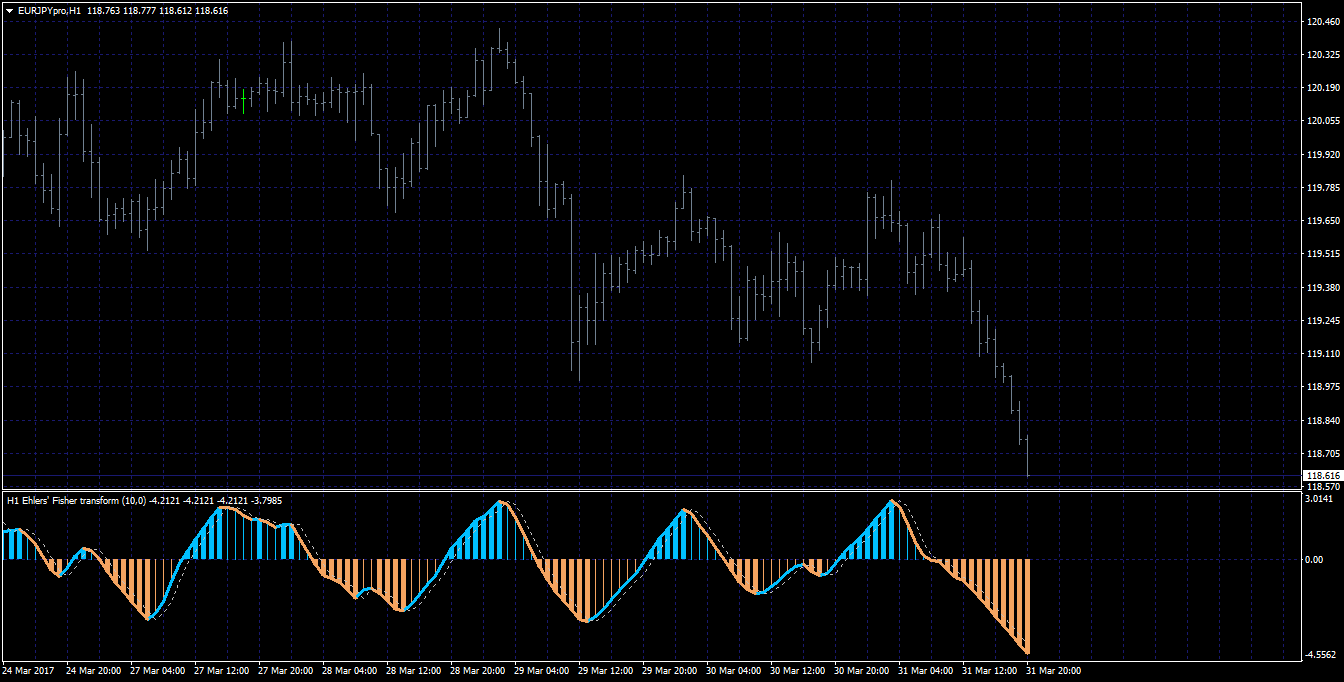The width and height of the screenshot is (1344, 682).
Task: Click the 24 Mar 2017 date label
Action: 27,671
